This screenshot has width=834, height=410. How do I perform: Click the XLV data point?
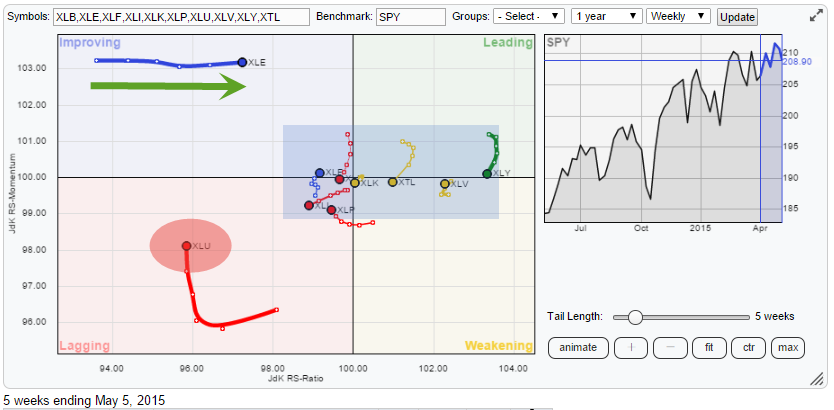[445, 184]
